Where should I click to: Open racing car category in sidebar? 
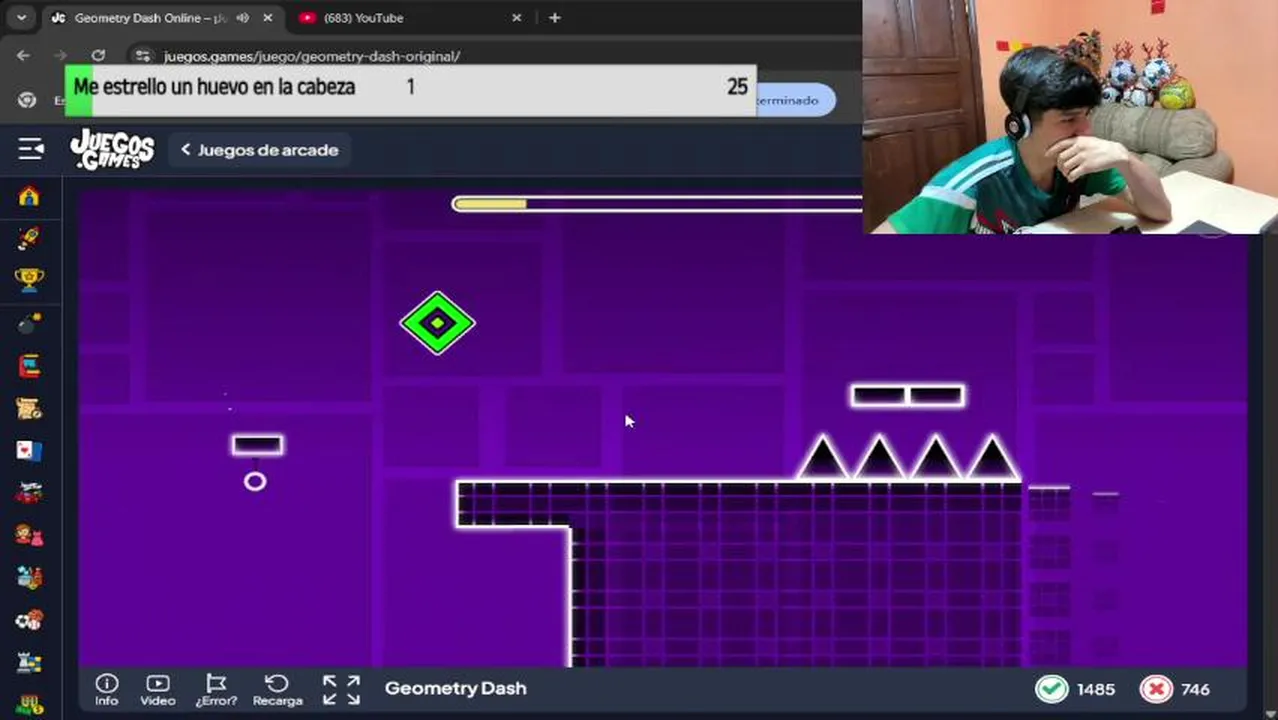click(x=29, y=493)
